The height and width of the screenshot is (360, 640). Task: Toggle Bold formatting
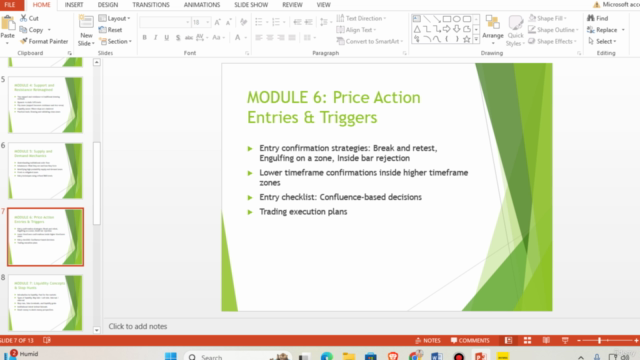click(x=144, y=38)
